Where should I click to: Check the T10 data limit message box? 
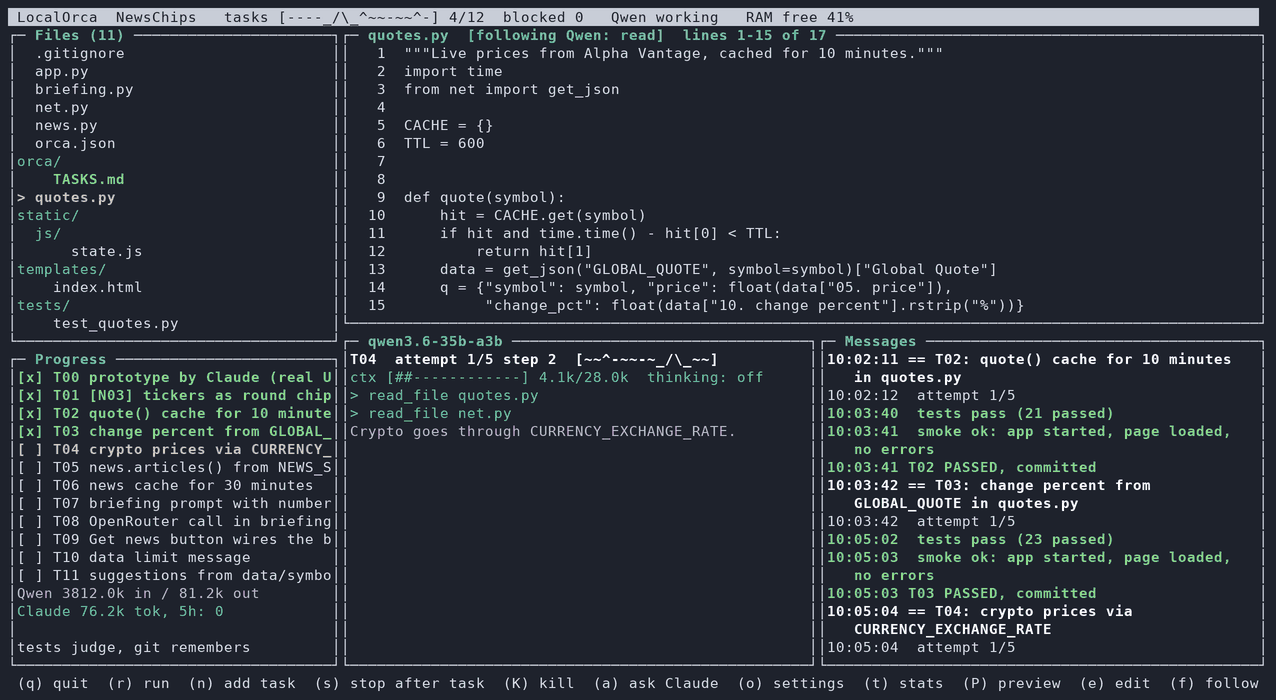pos(30,557)
